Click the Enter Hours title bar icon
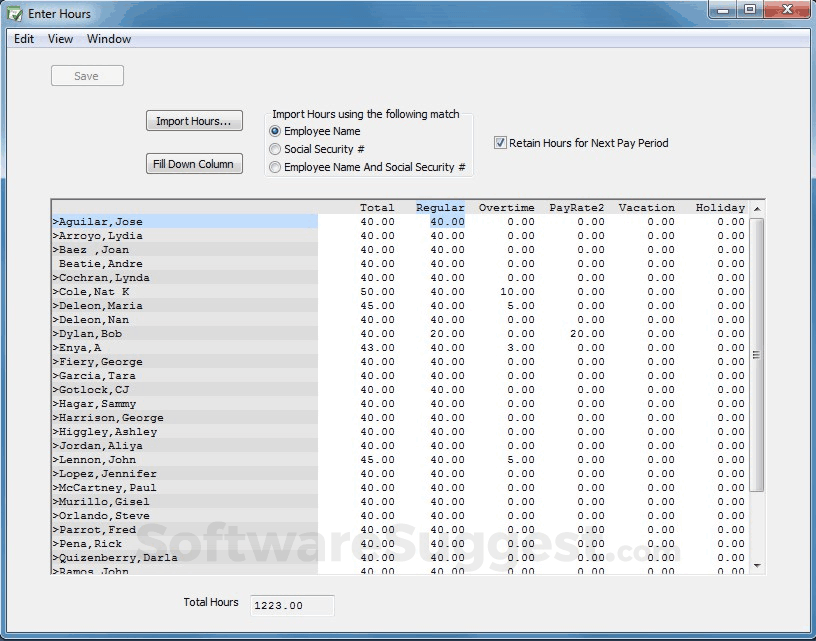Viewport: 816px width, 641px height. pos(14,13)
